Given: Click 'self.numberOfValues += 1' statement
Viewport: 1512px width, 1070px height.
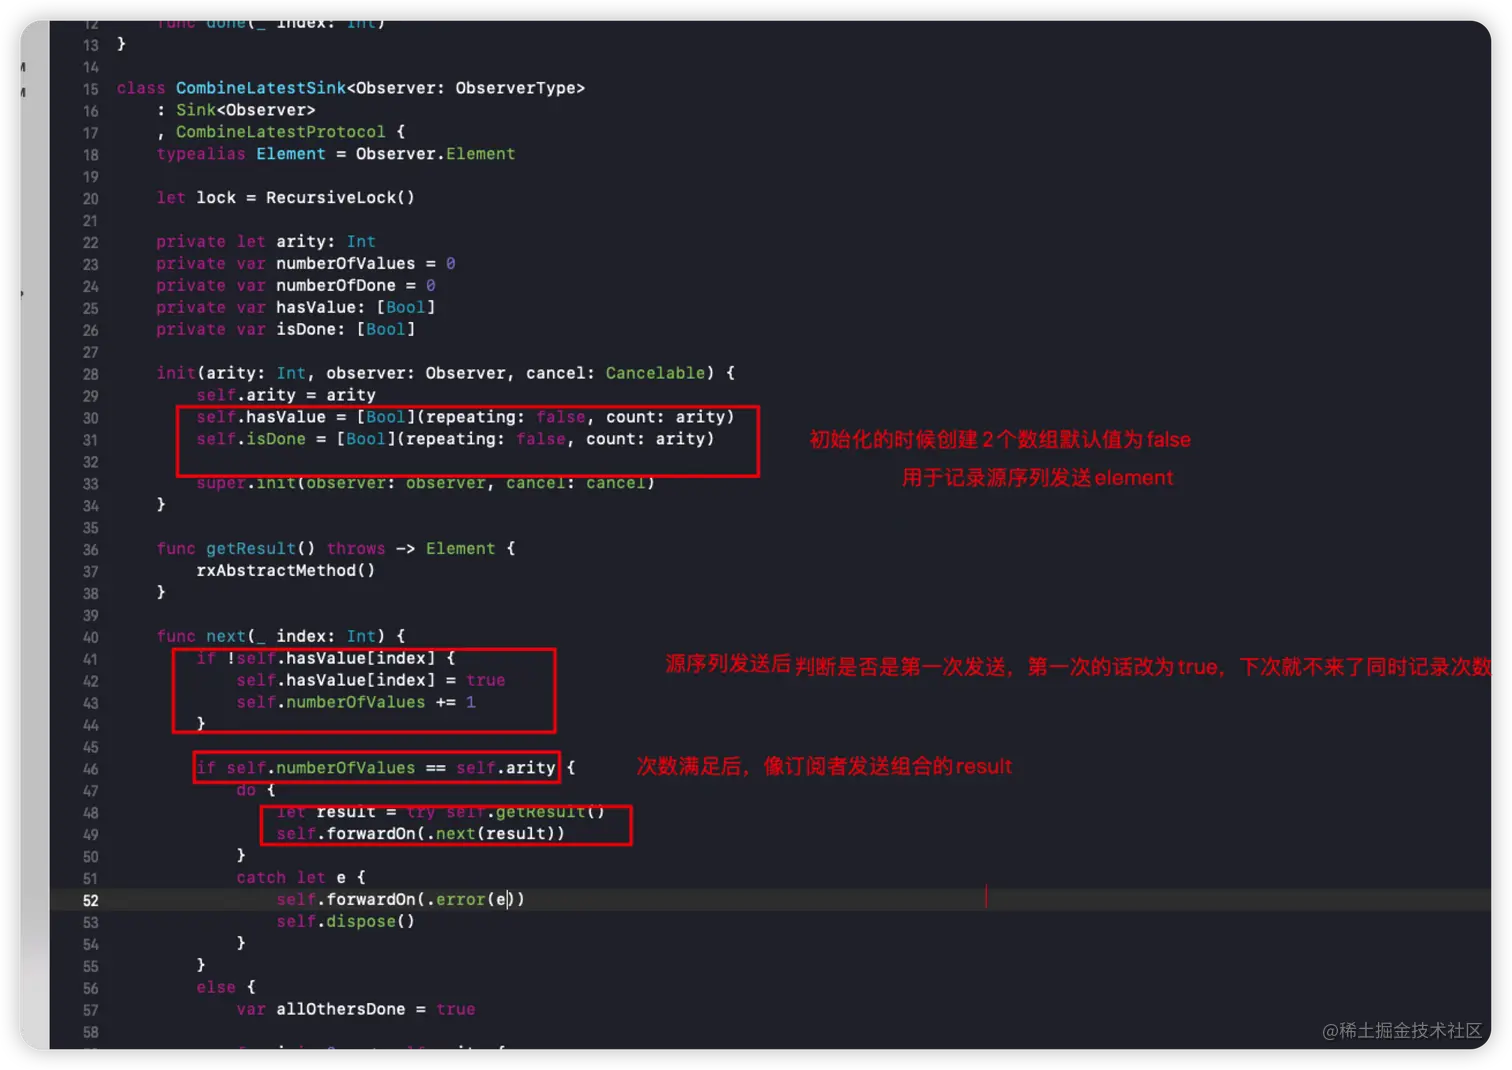Looking at the screenshot, I should pyautogui.click(x=356, y=702).
